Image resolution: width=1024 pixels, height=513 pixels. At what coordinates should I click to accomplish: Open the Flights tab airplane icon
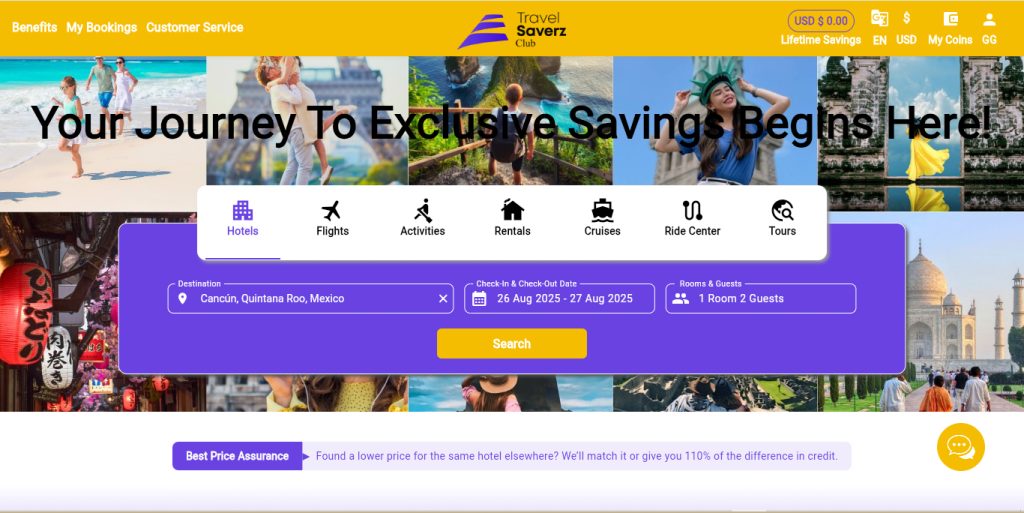(x=332, y=211)
